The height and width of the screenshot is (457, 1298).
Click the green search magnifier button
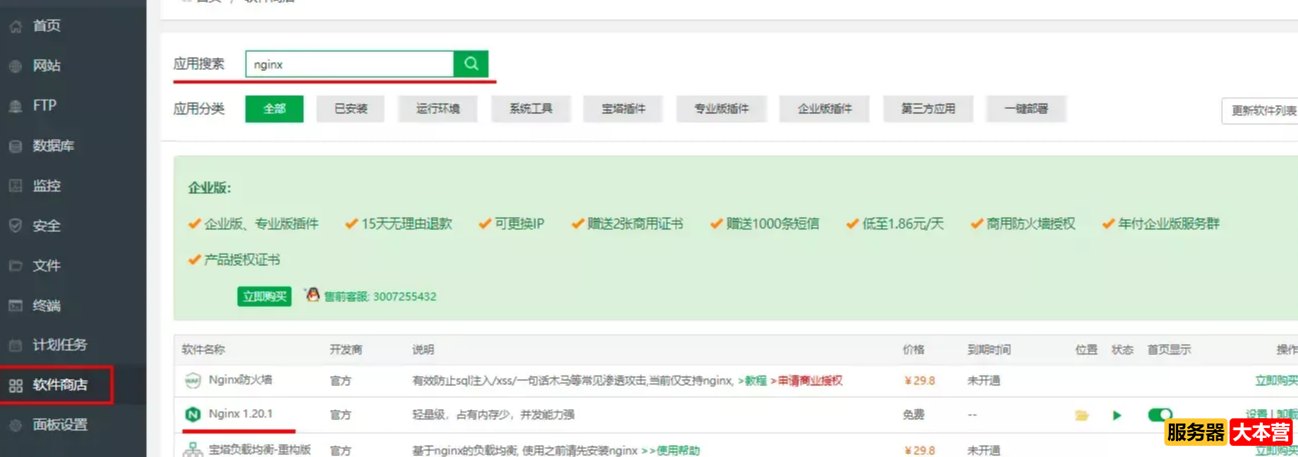tap(471, 64)
